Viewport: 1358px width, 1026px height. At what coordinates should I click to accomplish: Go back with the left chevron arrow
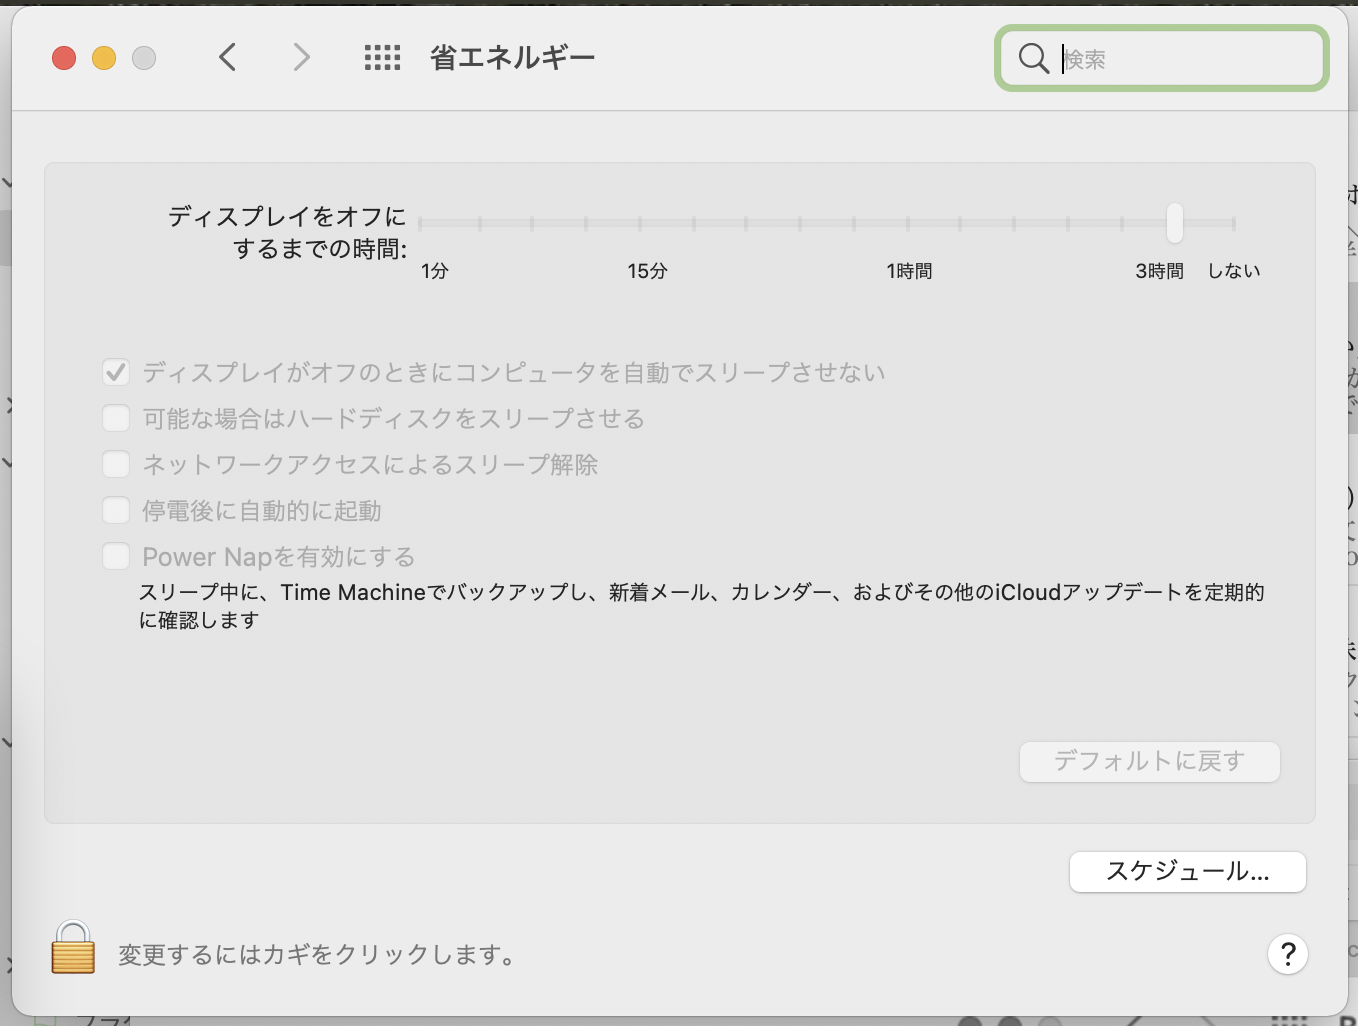pyautogui.click(x=228, y=58)
